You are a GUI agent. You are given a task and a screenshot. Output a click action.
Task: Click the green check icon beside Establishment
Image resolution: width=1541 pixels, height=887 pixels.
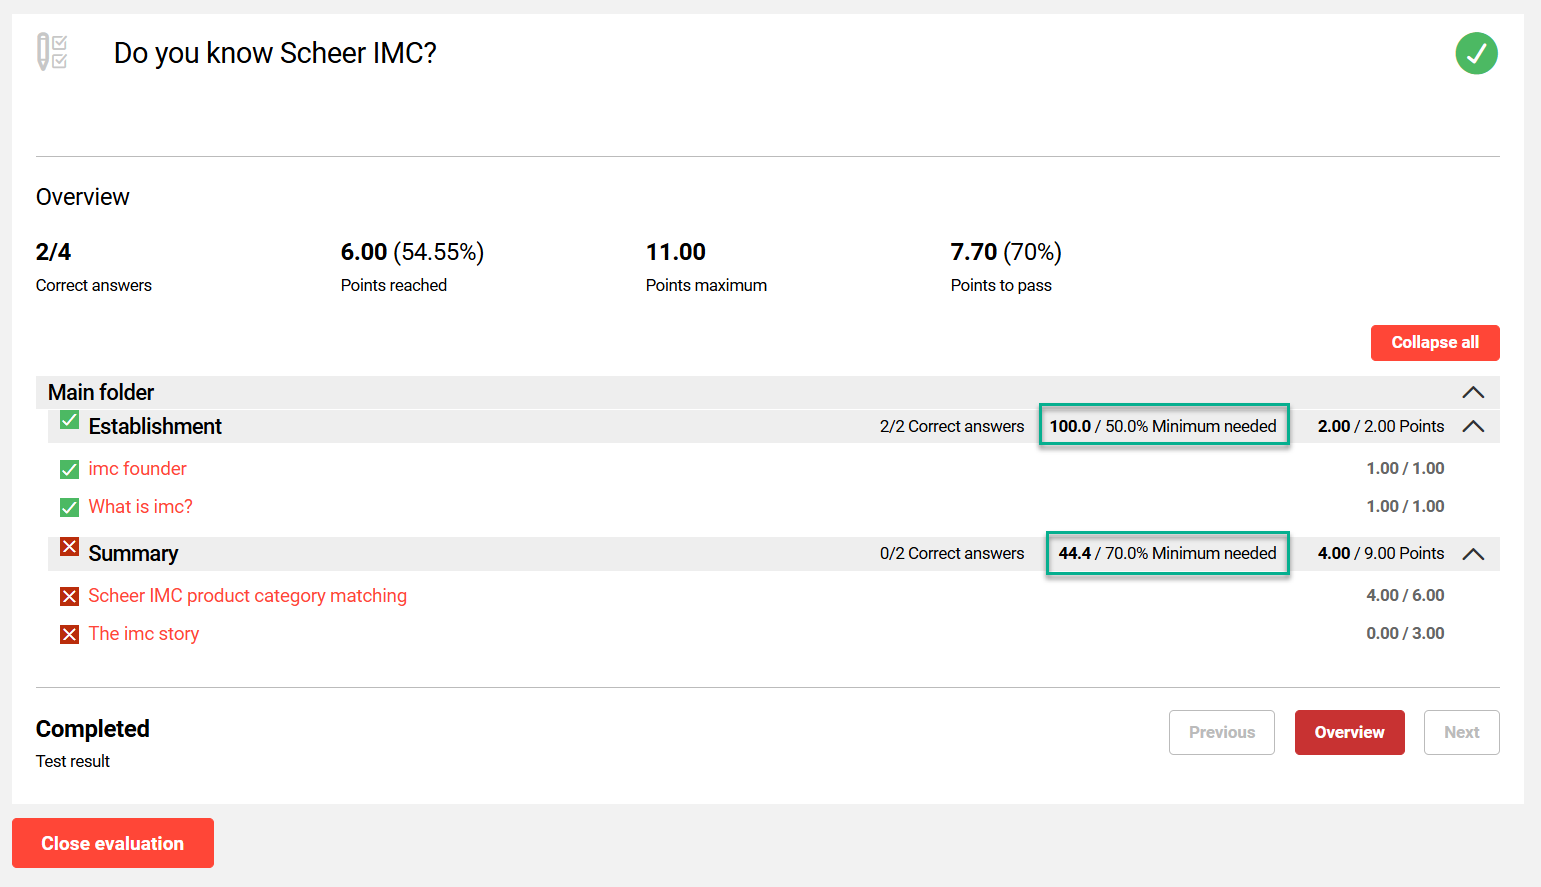69,420
